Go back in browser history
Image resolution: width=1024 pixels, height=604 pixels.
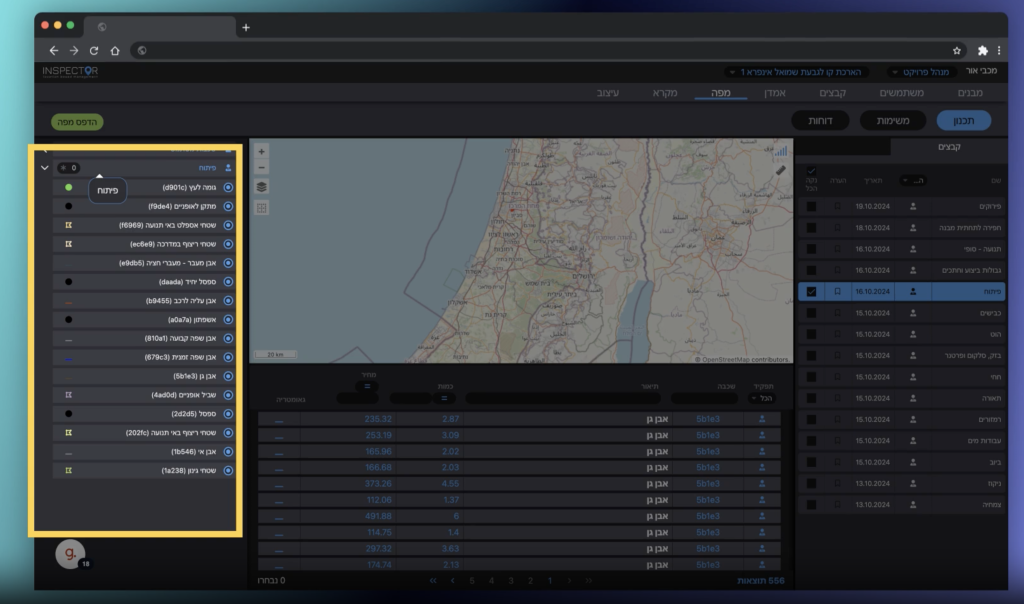54,50
